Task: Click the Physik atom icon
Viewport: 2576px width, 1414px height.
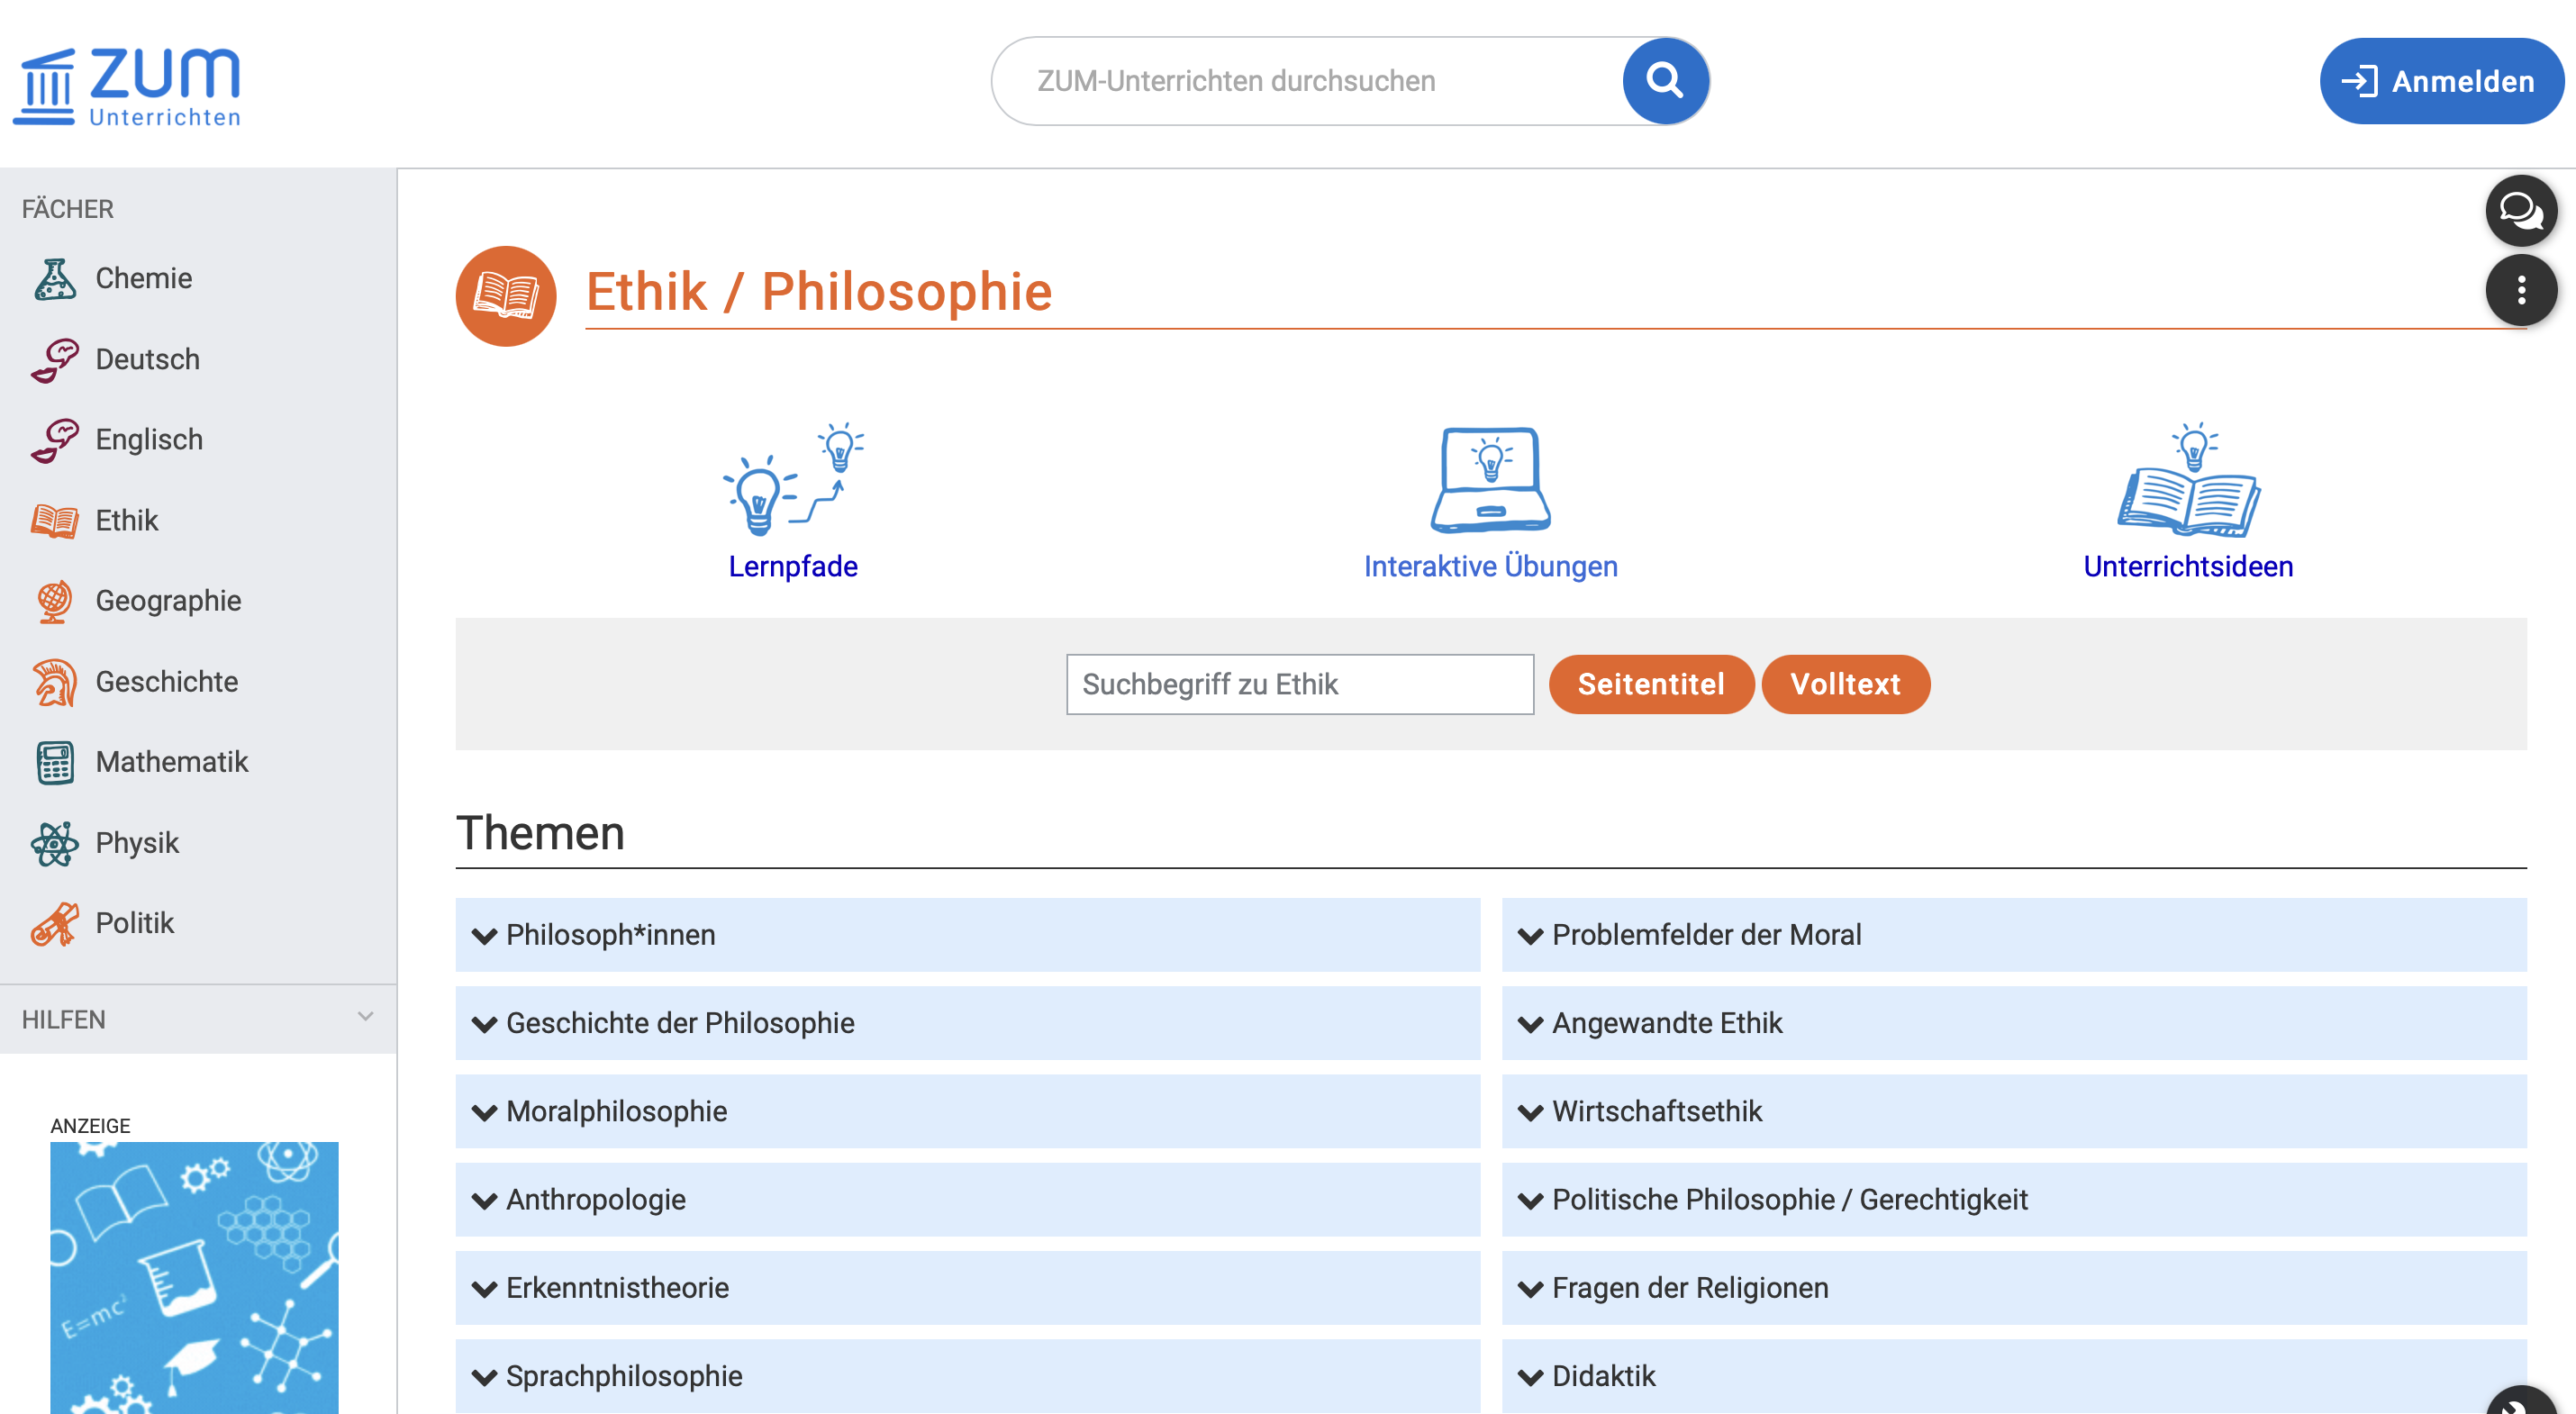Action: [55, 842]
